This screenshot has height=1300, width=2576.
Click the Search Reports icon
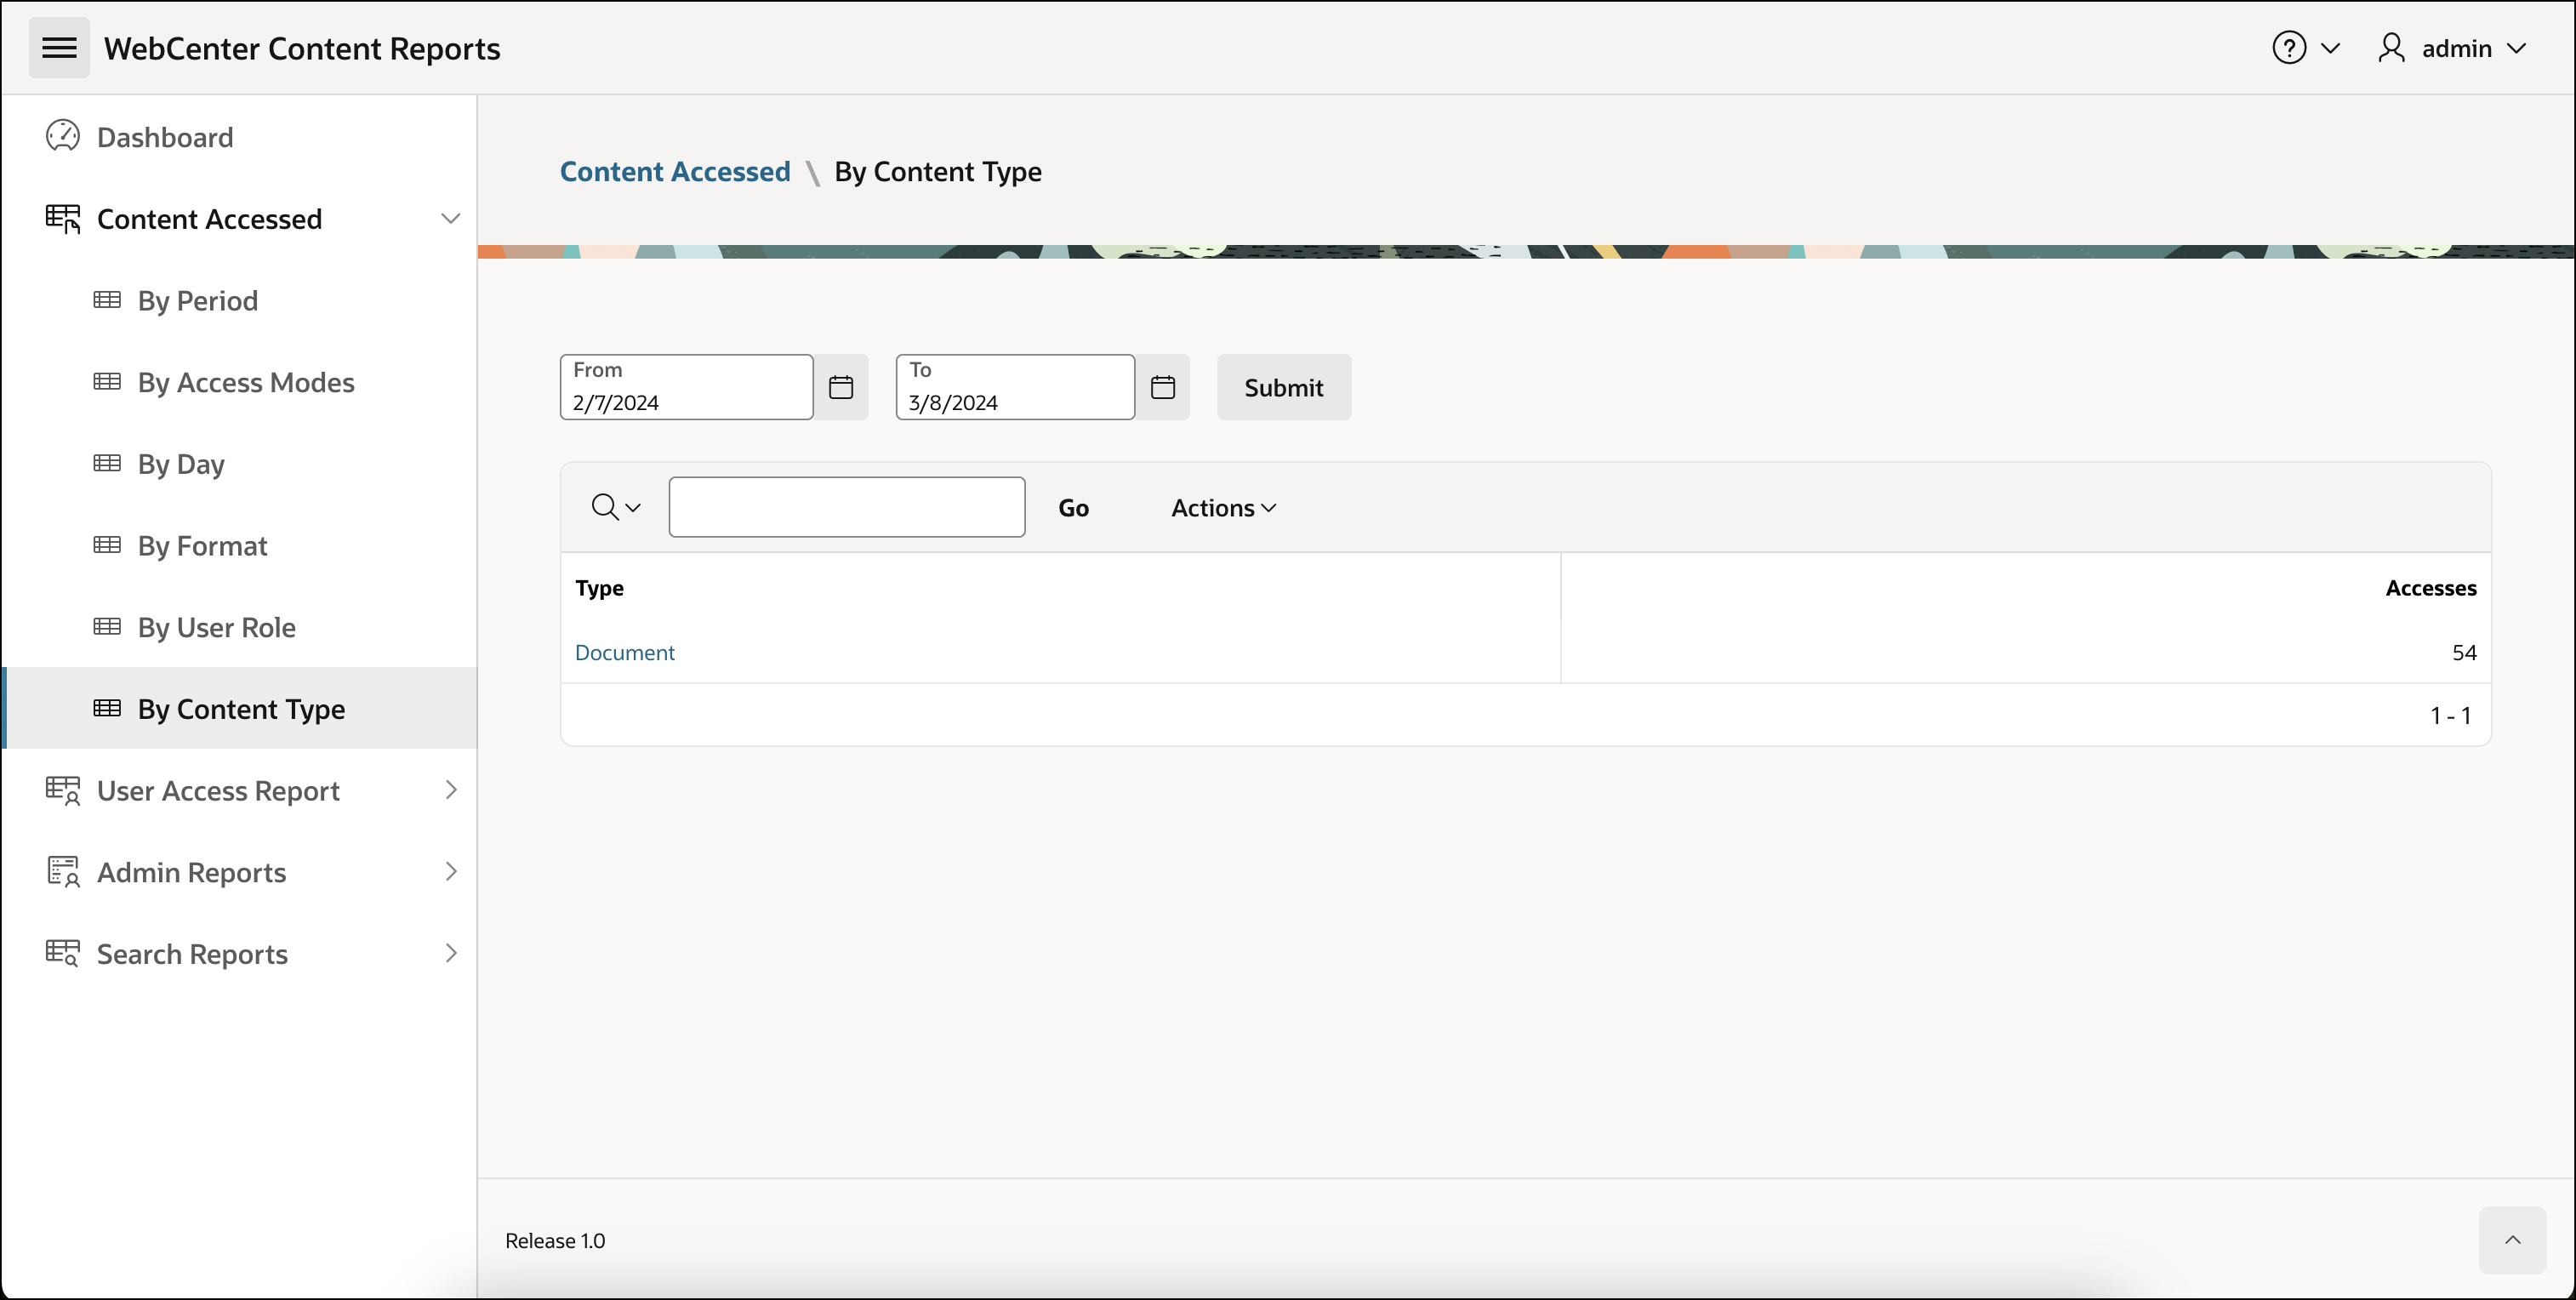click(63, 953)
